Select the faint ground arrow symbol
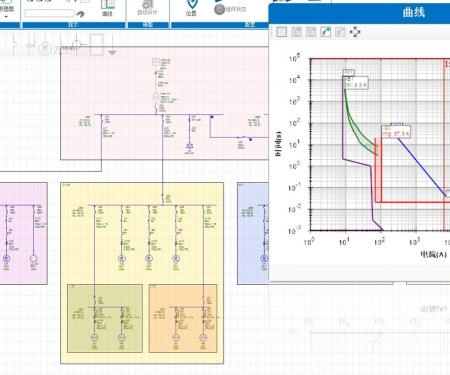The width and height of the screenshot is (450, 375). pos(112,45)
